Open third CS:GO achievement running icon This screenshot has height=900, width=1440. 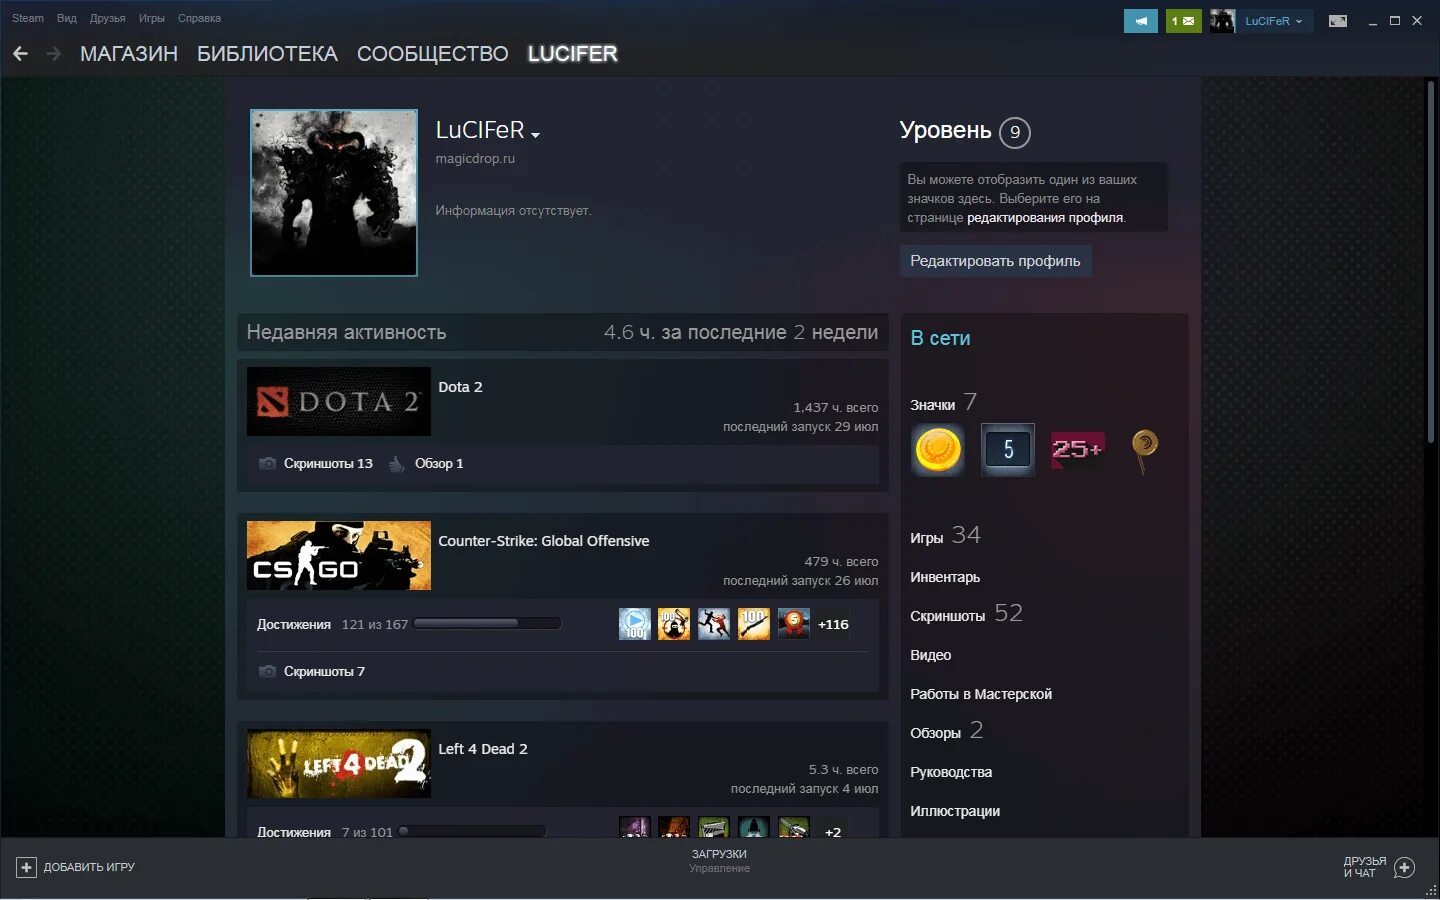click(x=714, y=624)
